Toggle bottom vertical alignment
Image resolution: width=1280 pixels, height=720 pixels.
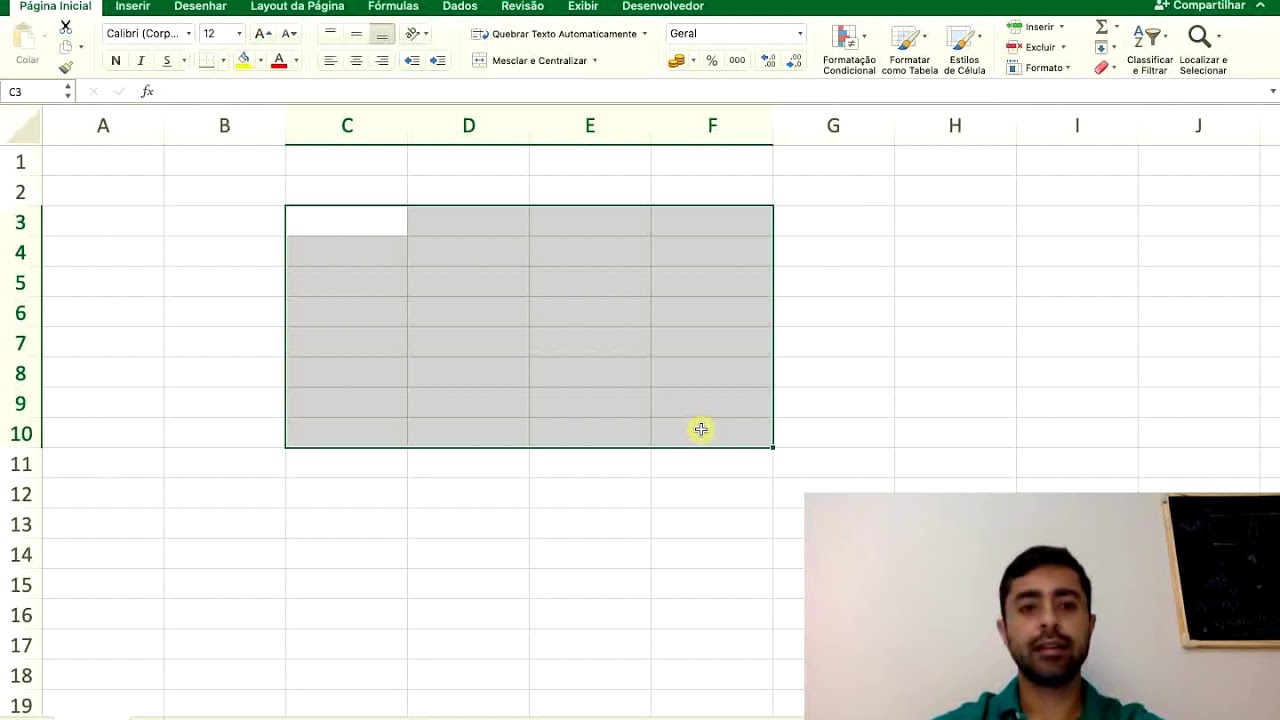click(381, 34)
